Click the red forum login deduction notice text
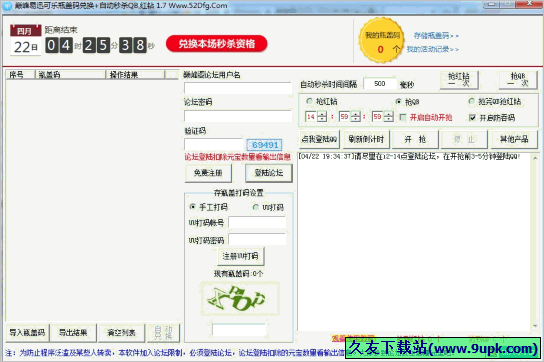The width and height of the screenshot is (544, 362). [x=237, y=157]
